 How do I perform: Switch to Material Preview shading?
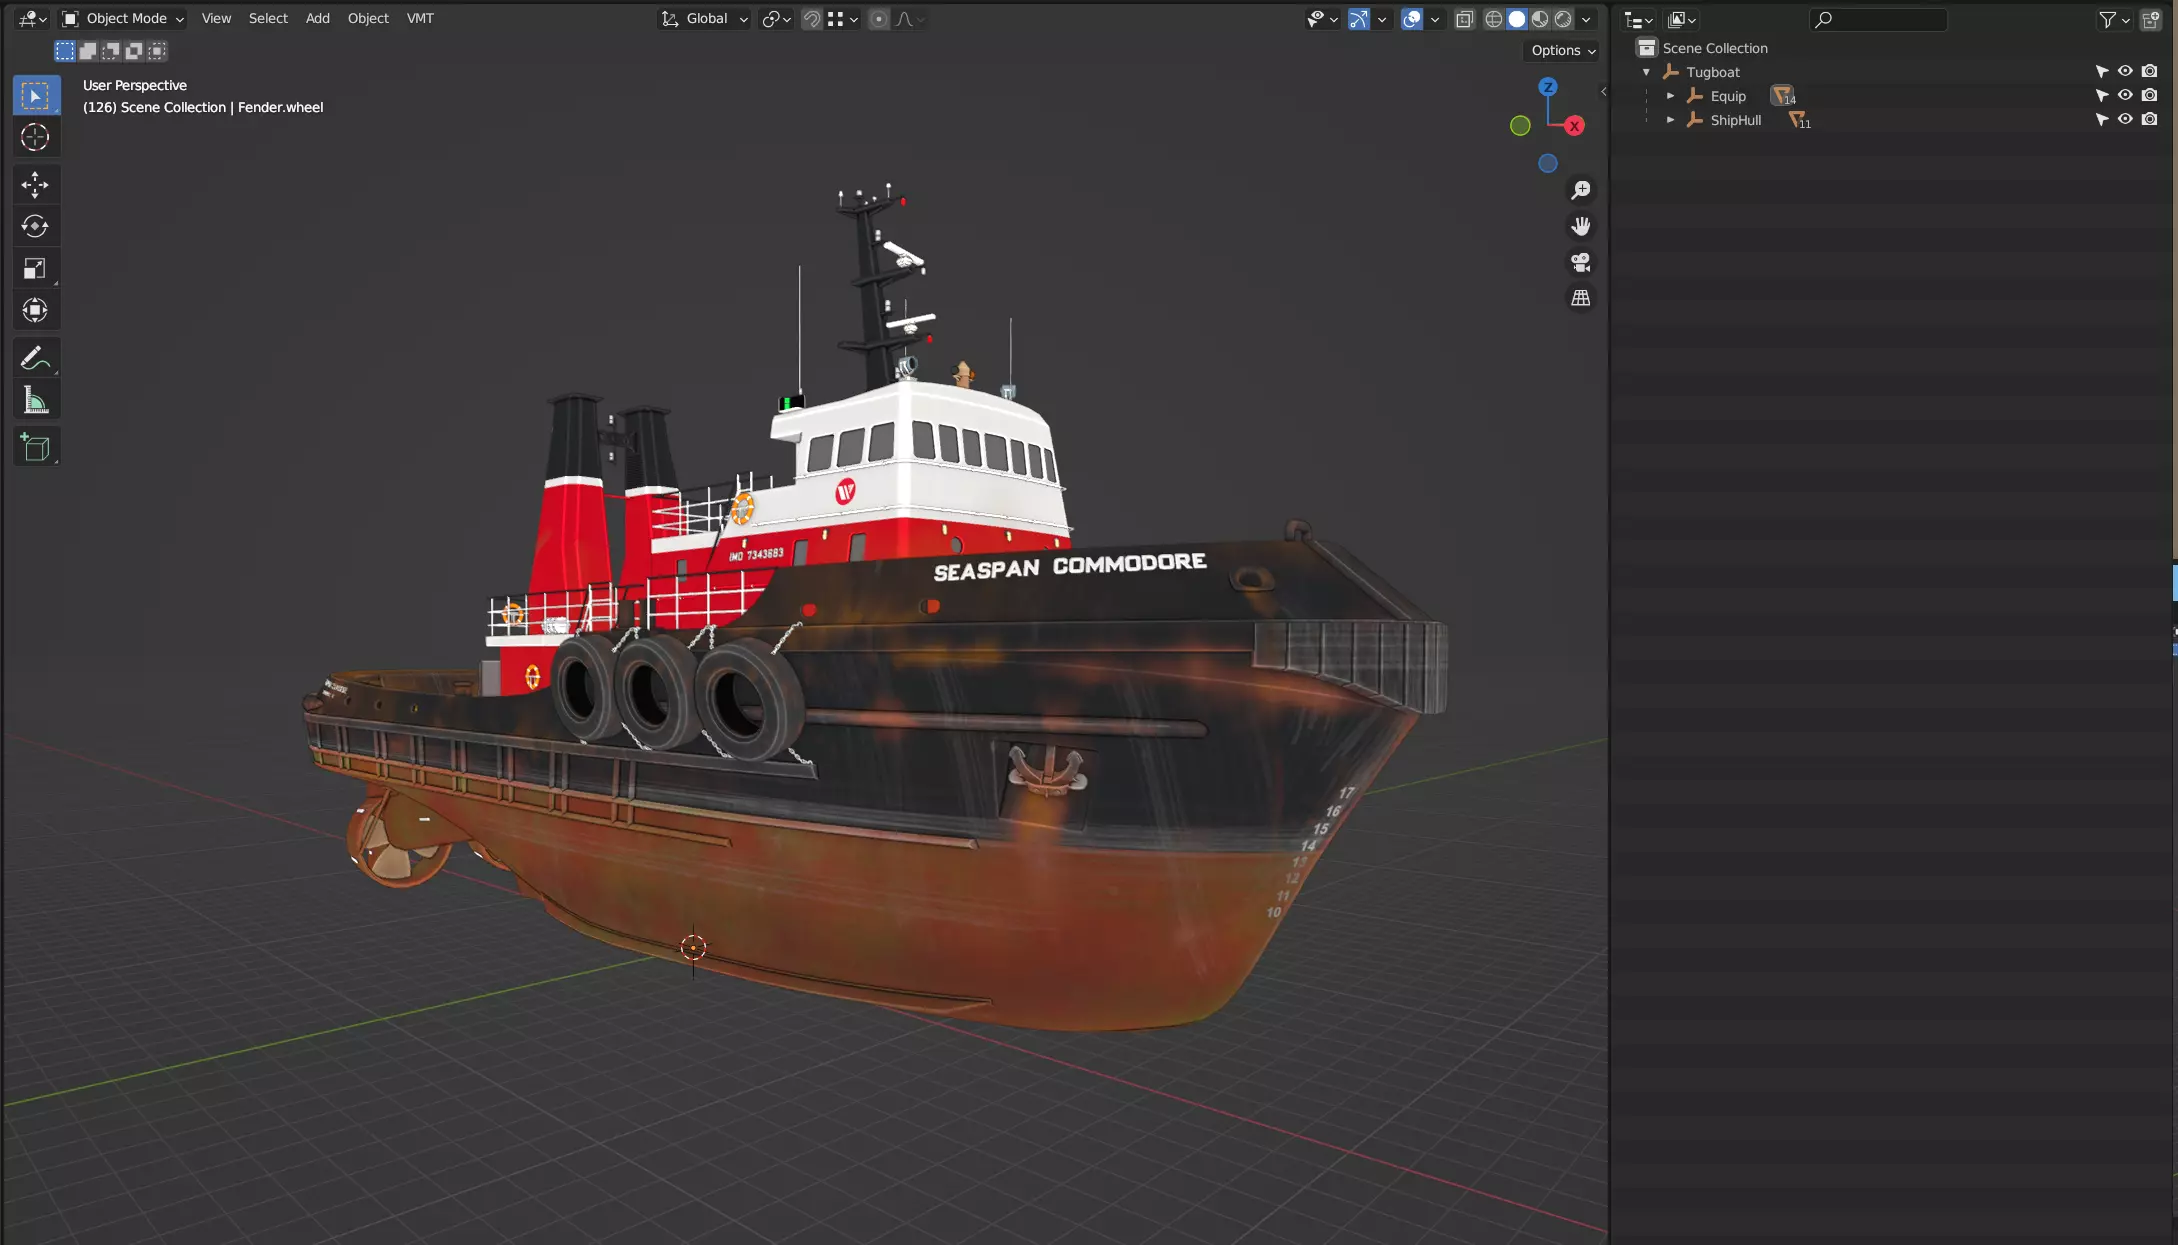pyautogui.click(x=1540, y=19)
